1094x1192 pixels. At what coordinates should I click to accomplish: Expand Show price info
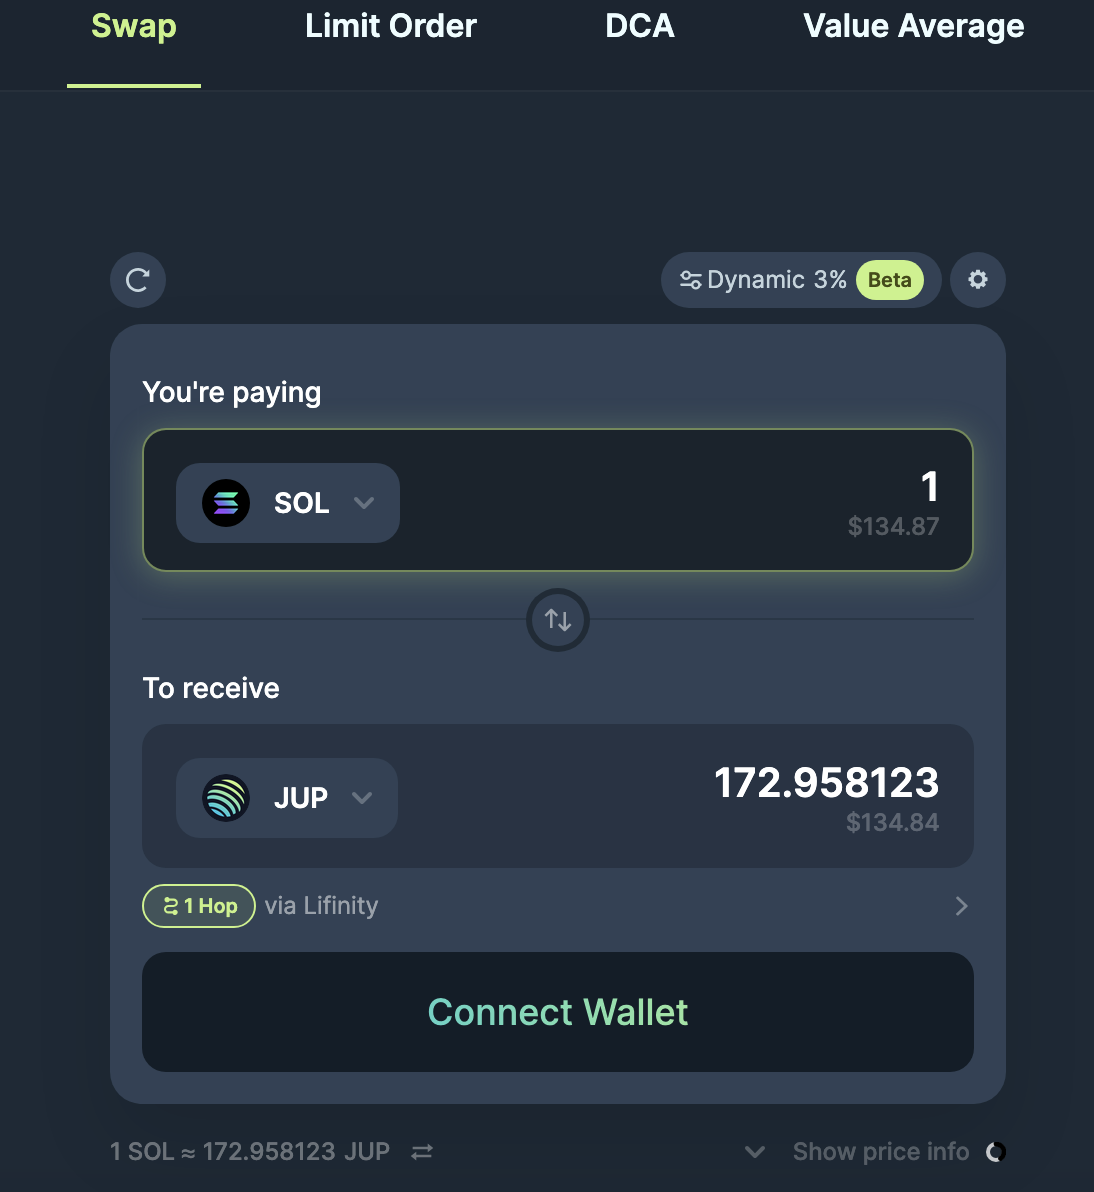coord(880,1152)
